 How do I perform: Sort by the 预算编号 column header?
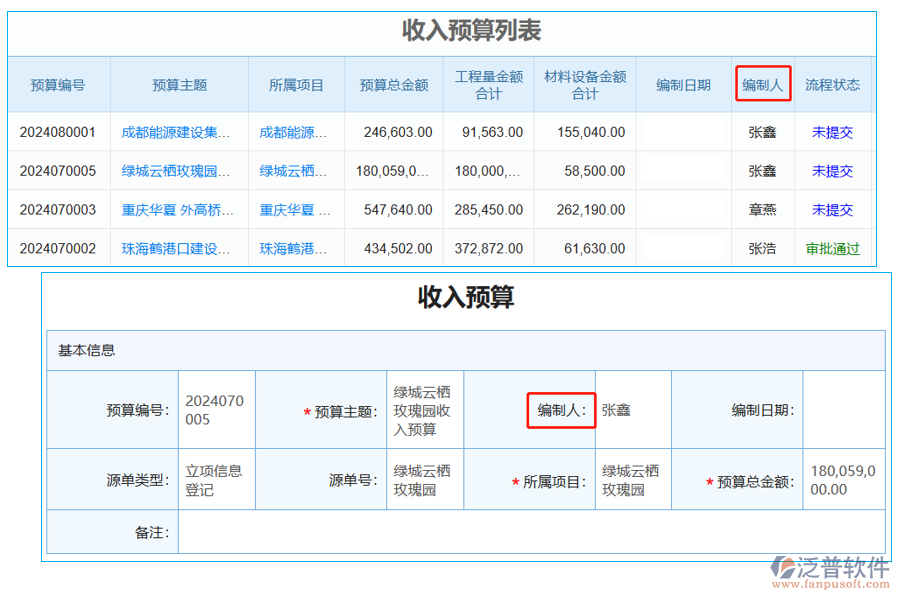(57, 85)
